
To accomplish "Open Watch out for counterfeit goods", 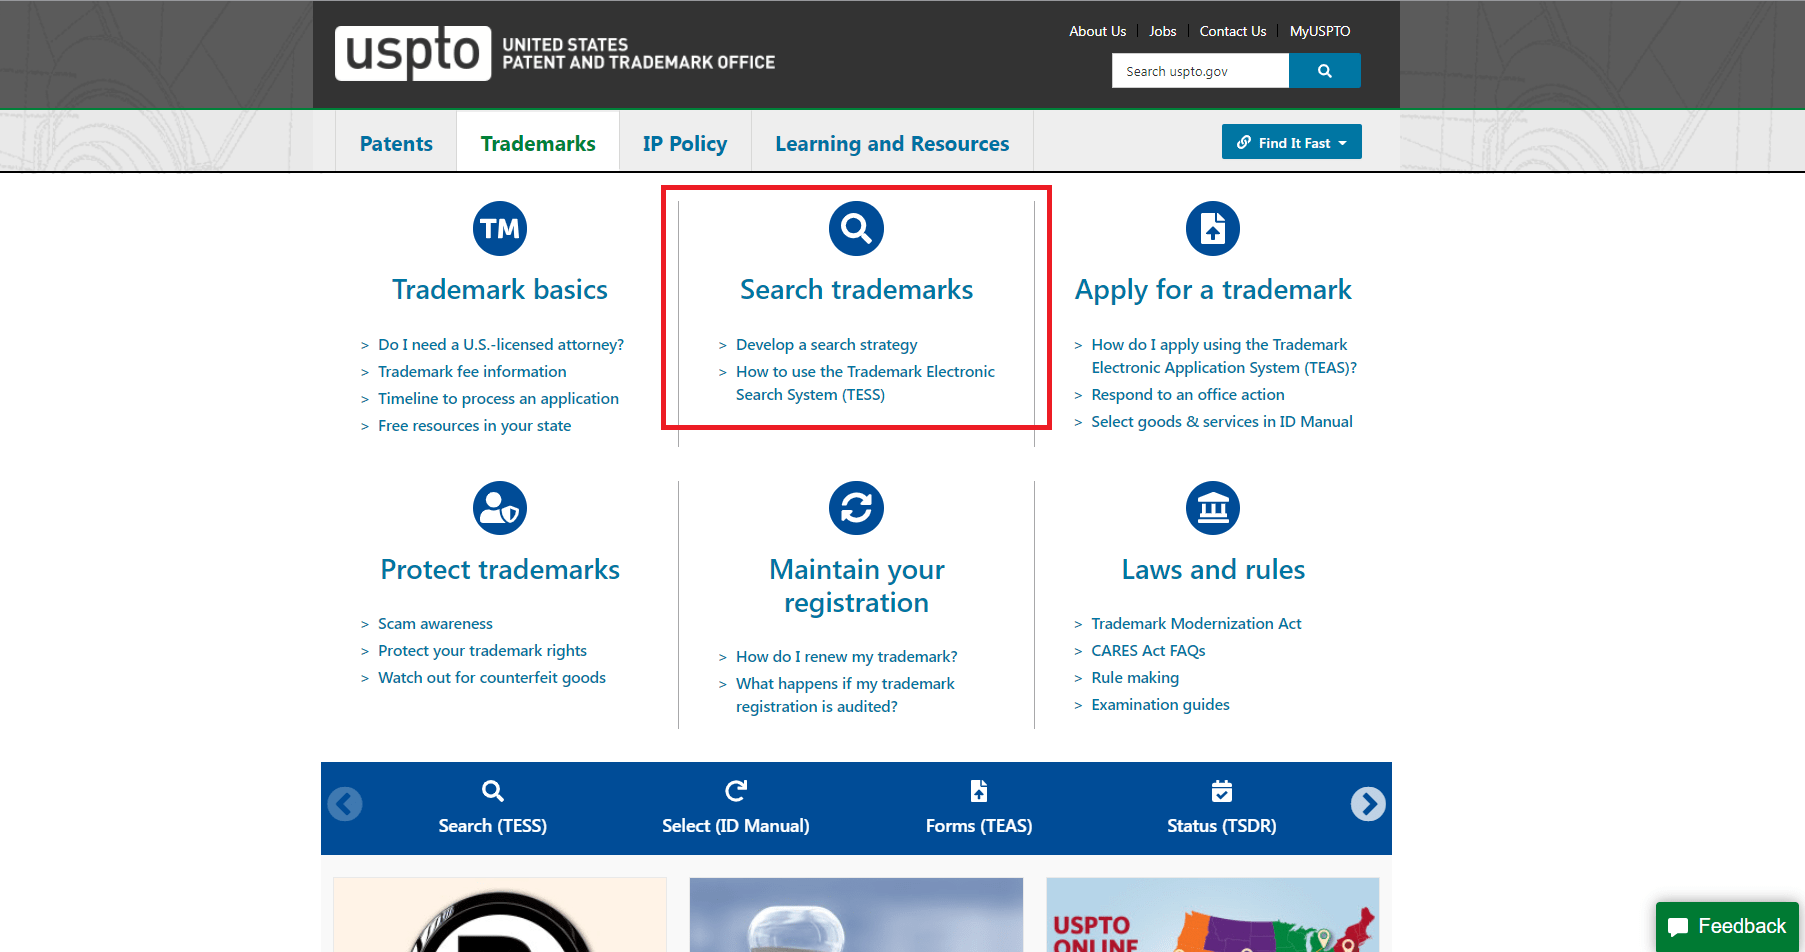I will [x=492, y=678].
